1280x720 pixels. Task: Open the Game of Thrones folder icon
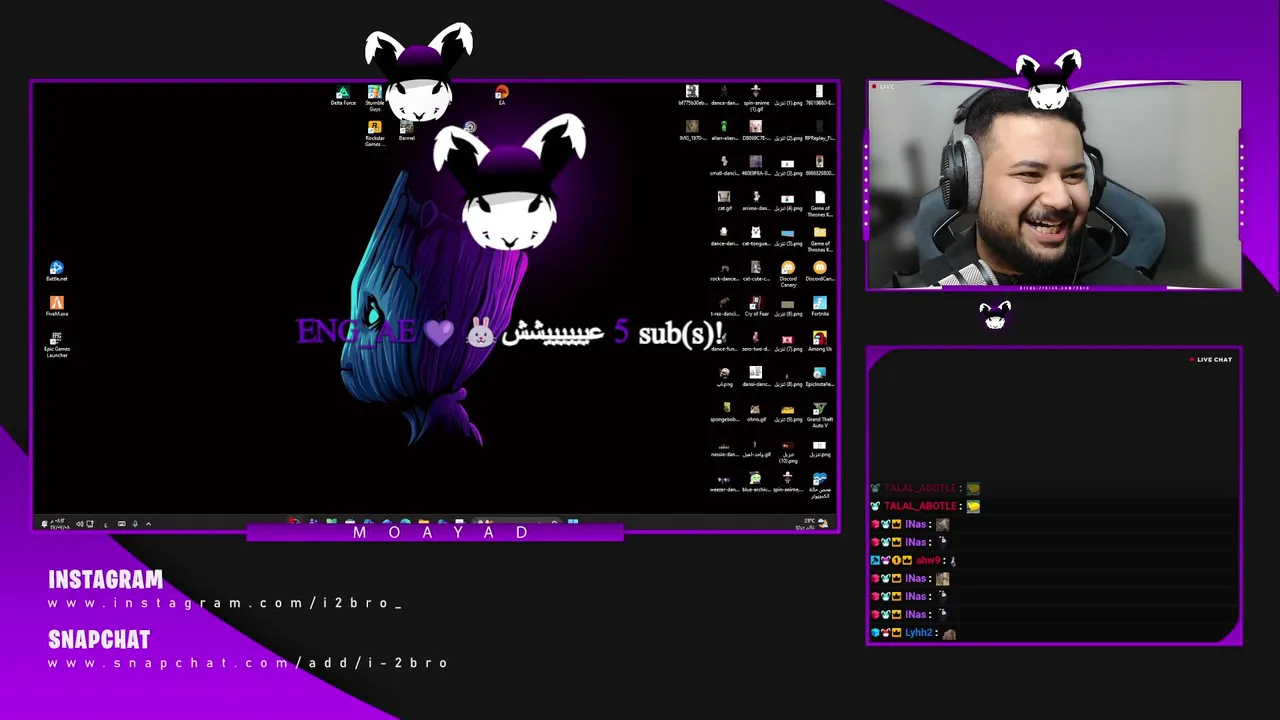(x=820, y=238)
